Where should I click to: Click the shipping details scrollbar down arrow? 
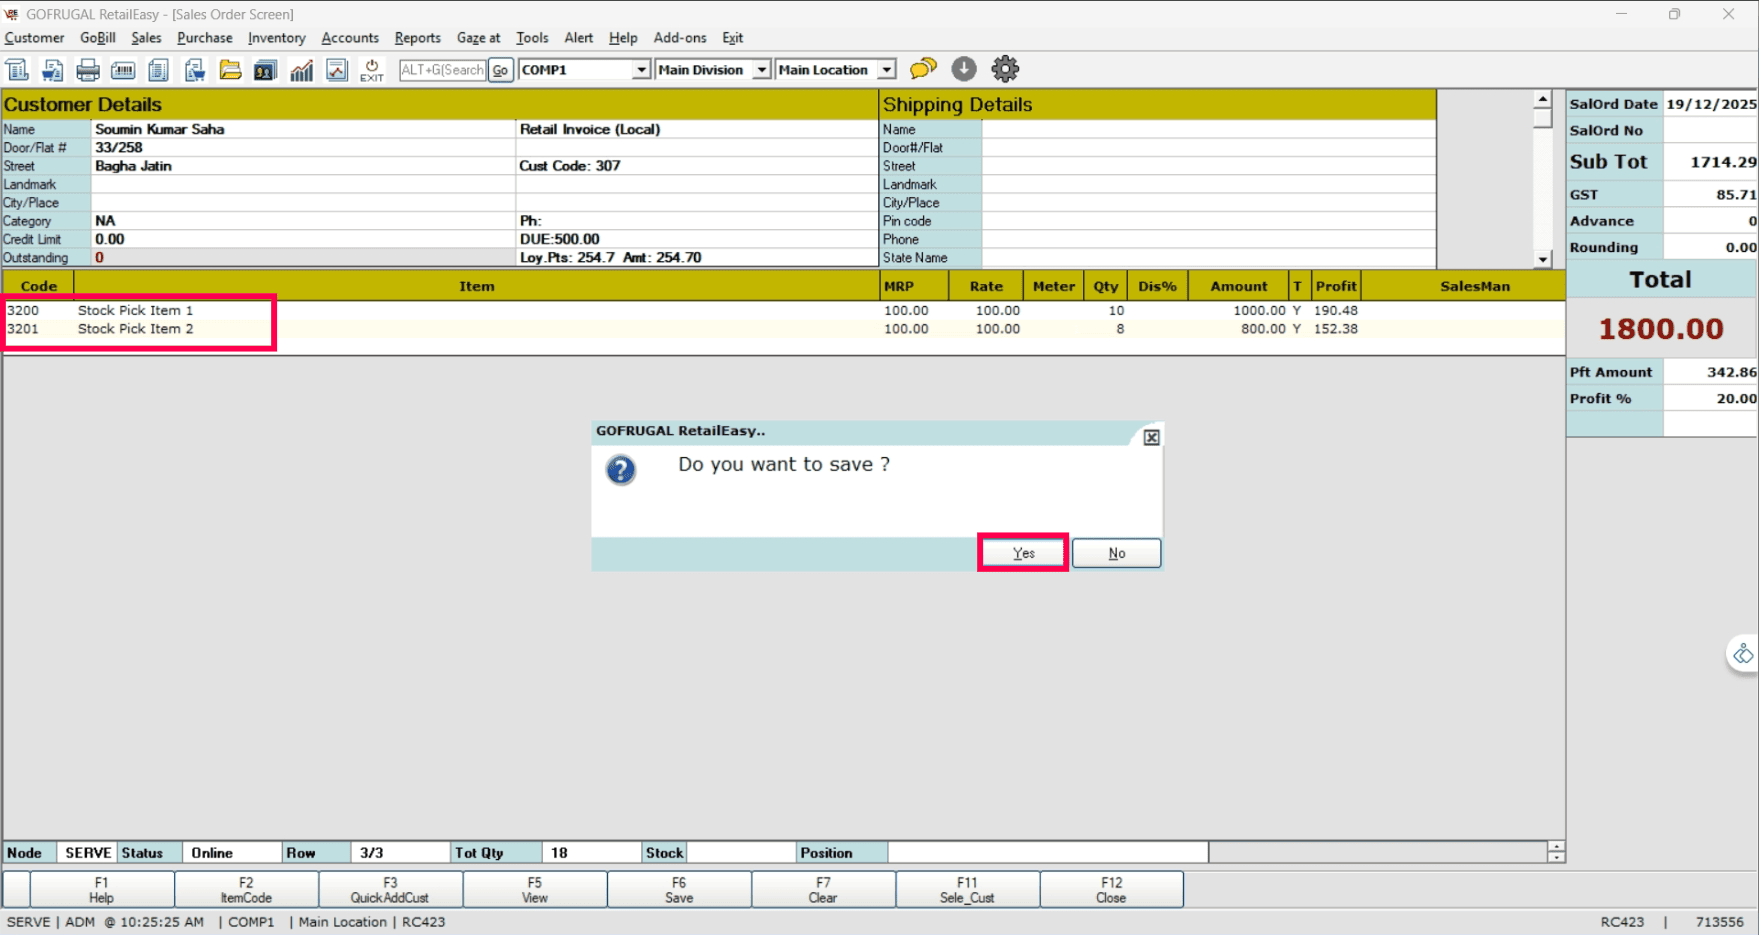1543,259
